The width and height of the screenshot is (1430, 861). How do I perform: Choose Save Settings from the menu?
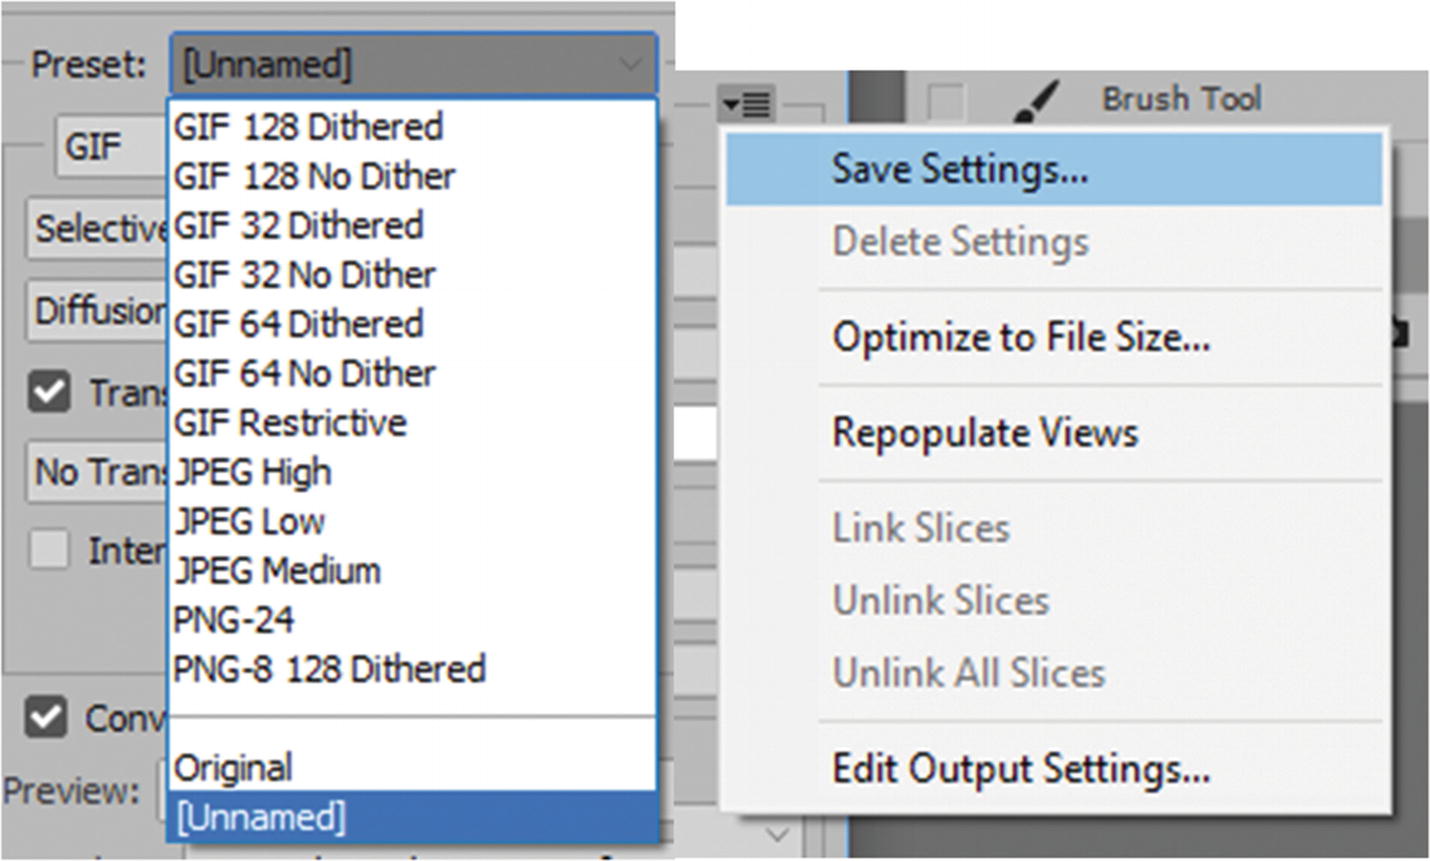[960, 169]
